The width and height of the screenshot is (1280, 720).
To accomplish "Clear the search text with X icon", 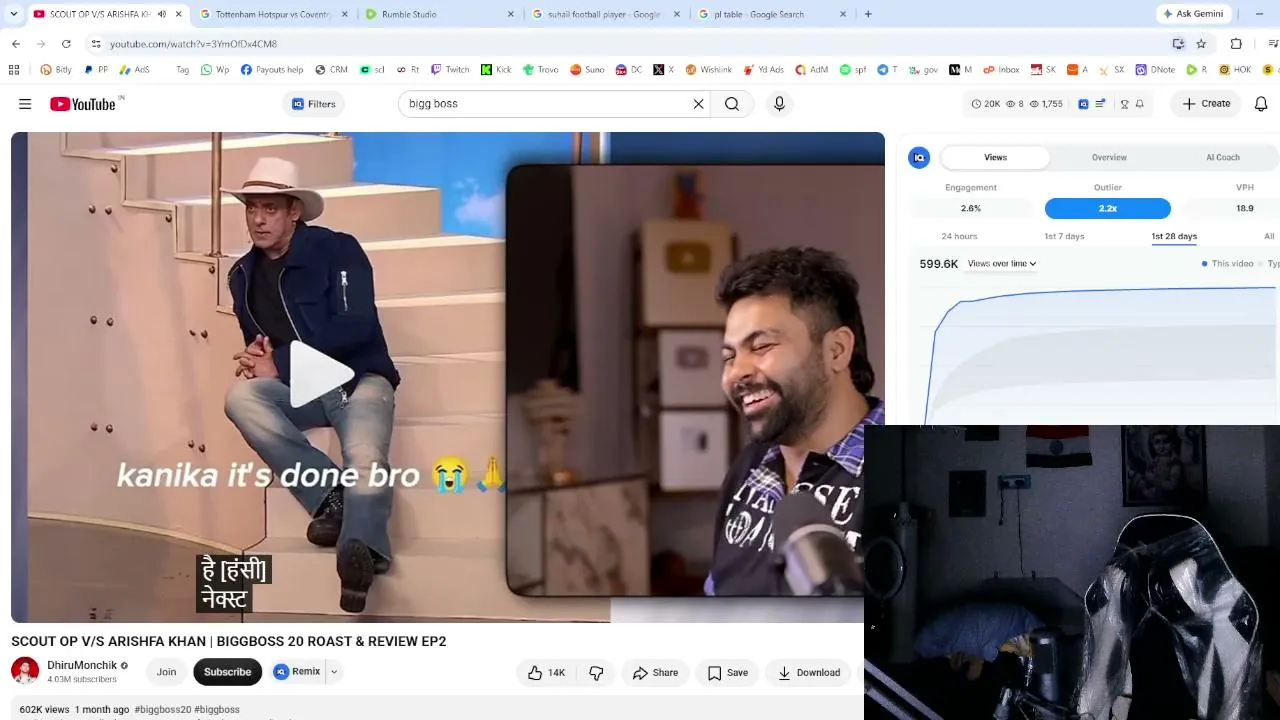I will click(x=699, y=104).
